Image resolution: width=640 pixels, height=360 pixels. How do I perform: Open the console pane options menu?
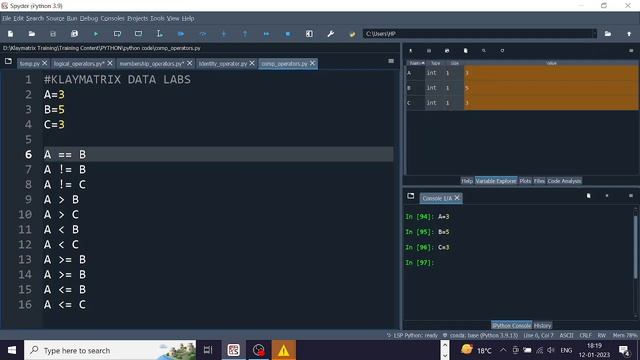point(631,196)
